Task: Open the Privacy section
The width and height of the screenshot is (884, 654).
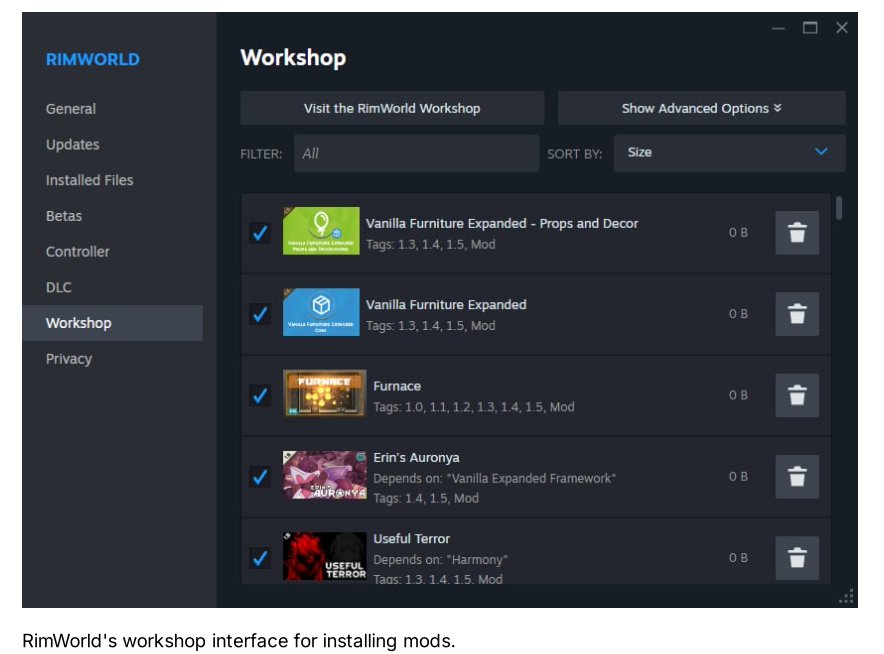Action: (69, 359)
